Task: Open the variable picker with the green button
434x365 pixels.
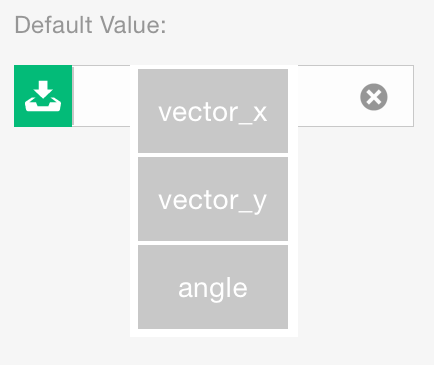Action: [x=43, y=96]
